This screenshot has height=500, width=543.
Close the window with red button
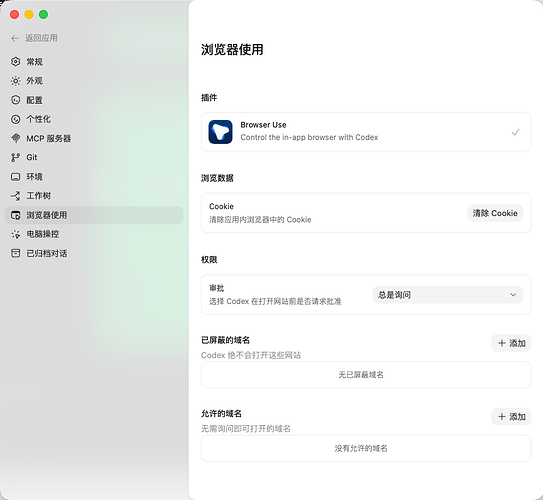pyautogui.click(x=15, y=15)
